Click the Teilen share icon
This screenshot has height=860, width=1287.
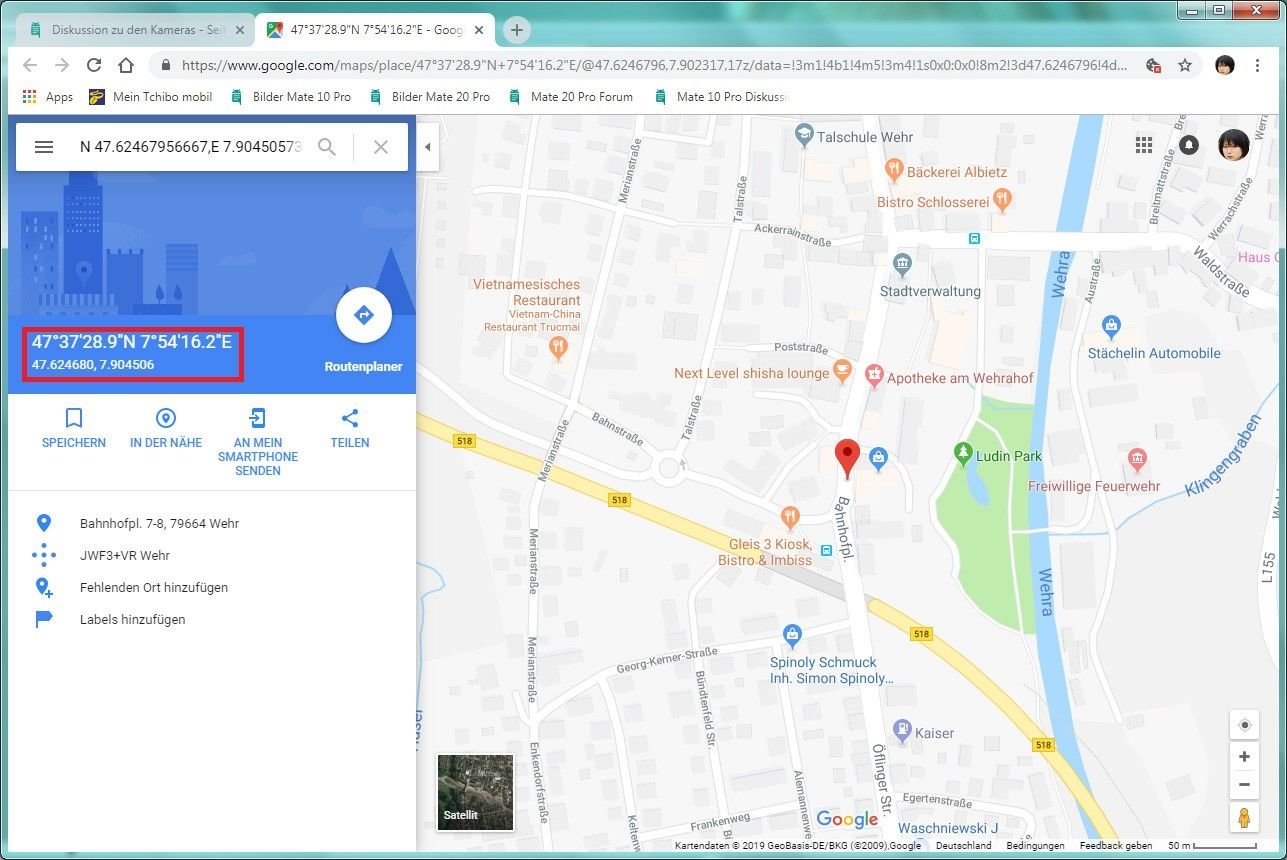(350, 418)
